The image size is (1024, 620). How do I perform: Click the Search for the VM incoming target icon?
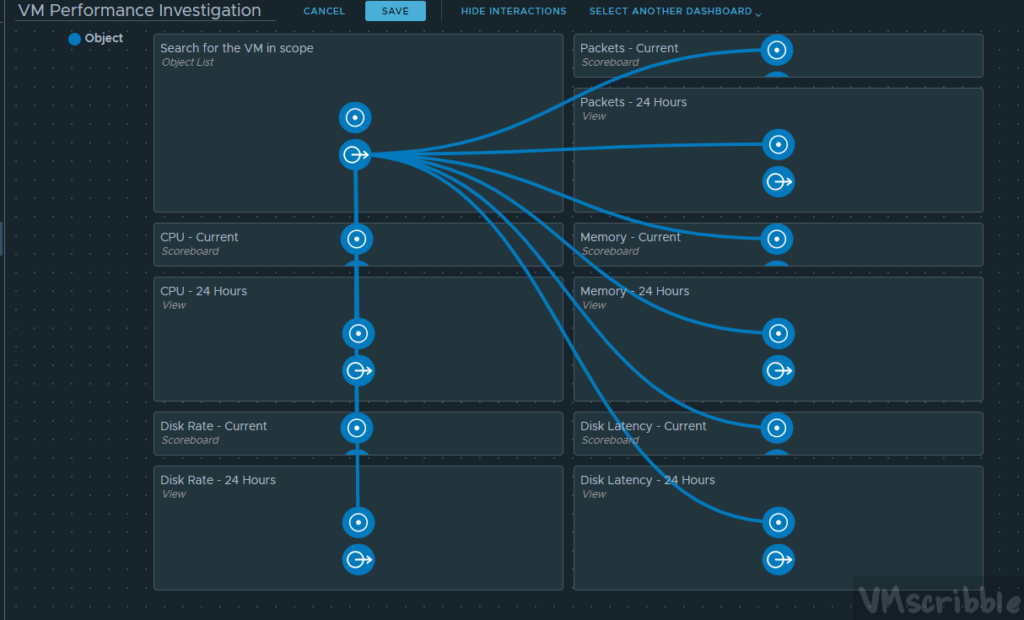(x=355, y=118)
